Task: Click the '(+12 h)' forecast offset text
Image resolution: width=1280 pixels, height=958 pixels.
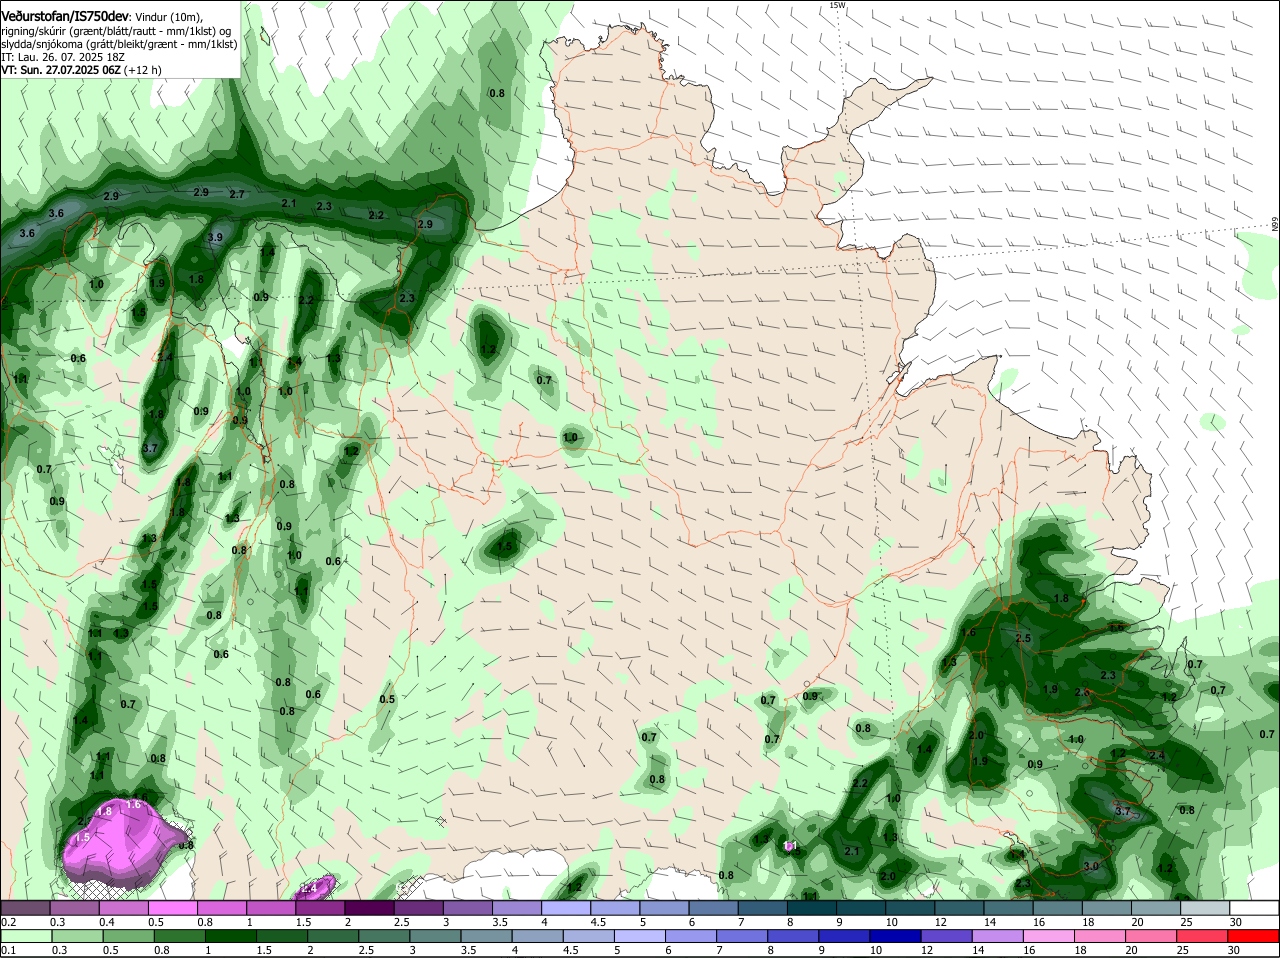Action: 144,70
